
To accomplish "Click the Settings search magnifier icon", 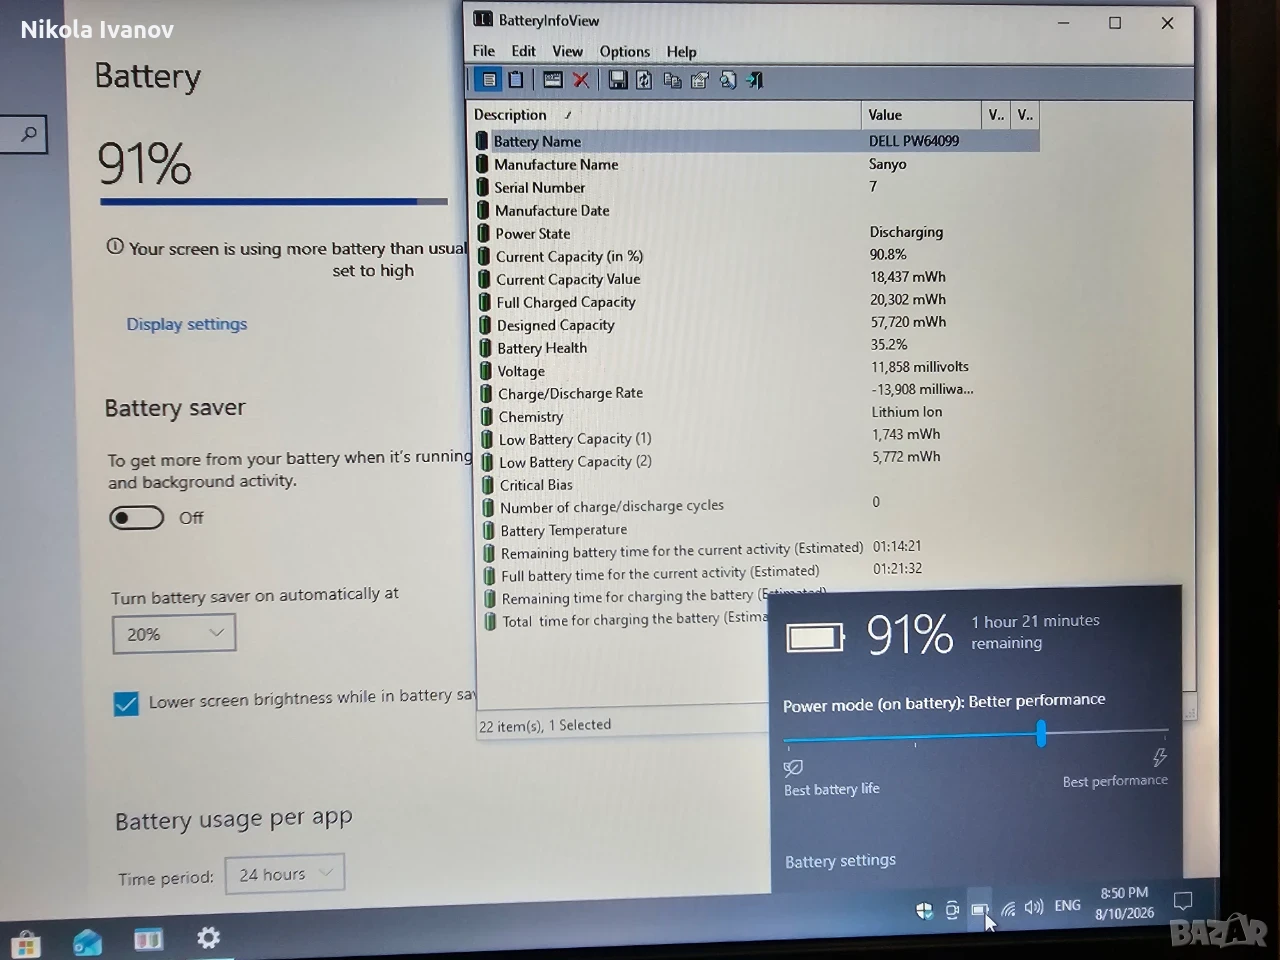I will click(x=29, y=134).
